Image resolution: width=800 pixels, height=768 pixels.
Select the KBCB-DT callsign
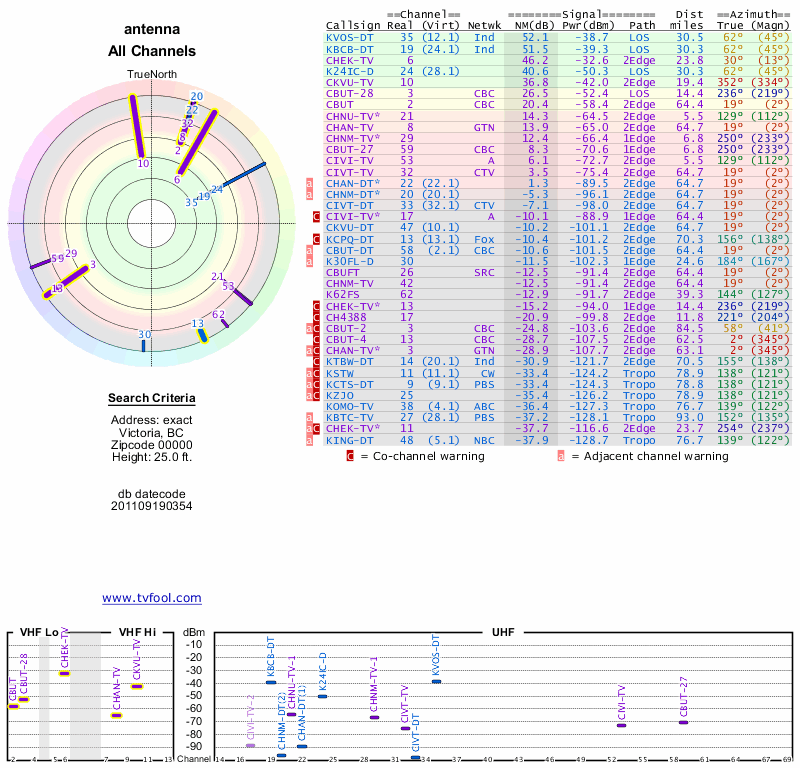(x=350, y=49)
